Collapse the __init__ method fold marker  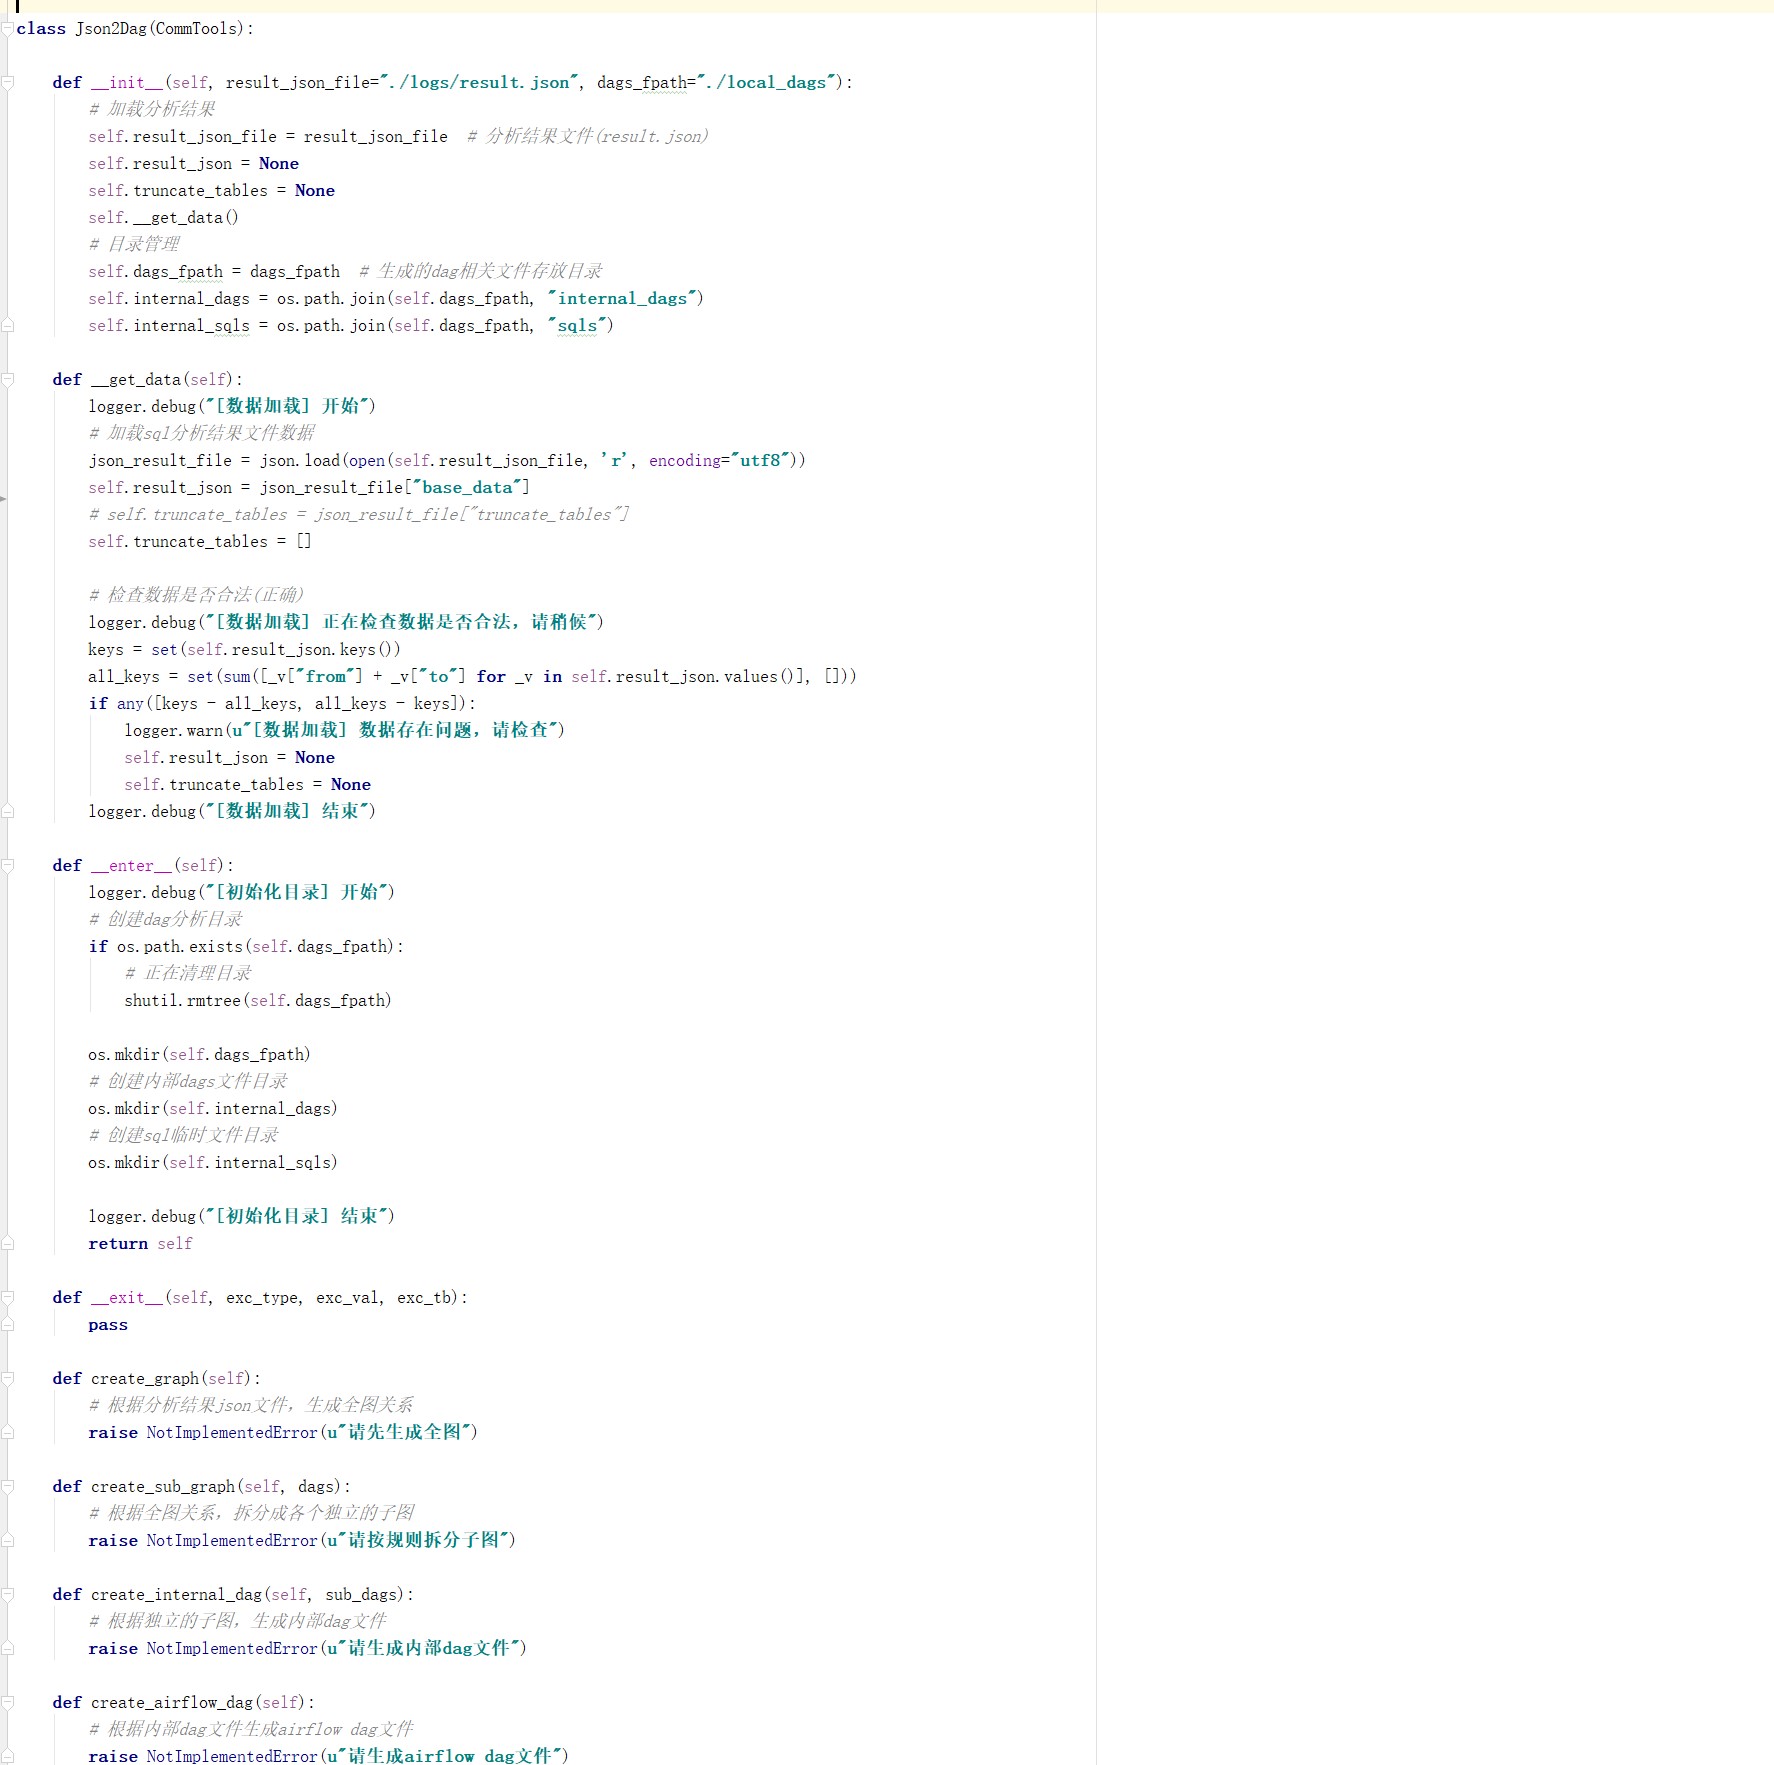click(7, 82)
